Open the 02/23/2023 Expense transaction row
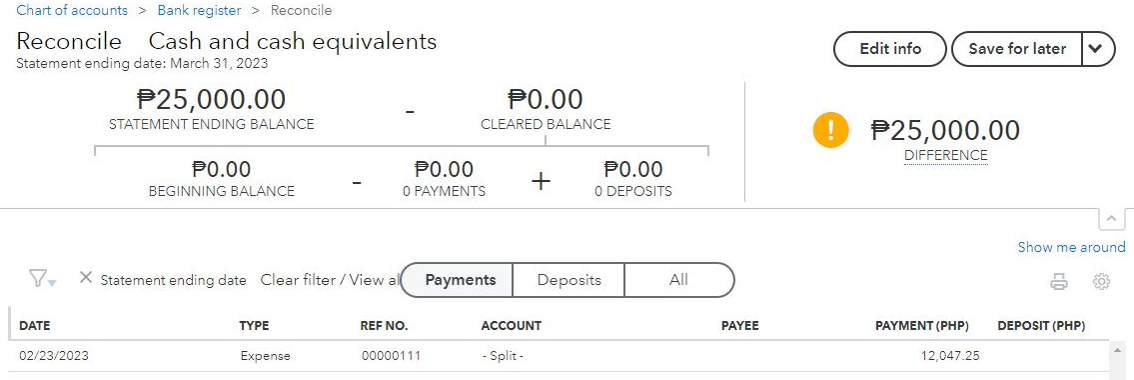1134x380 pixels. point(558,356)
